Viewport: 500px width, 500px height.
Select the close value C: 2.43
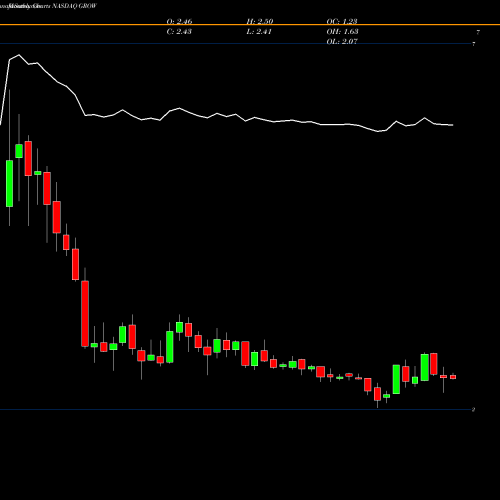tap(179, 32)
